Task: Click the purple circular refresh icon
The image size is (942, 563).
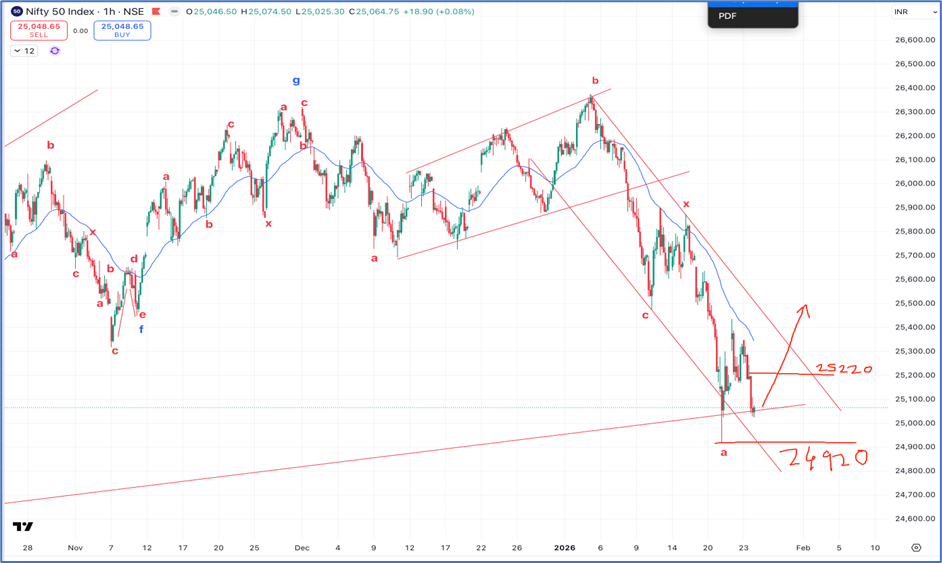Action: (55, 51)
